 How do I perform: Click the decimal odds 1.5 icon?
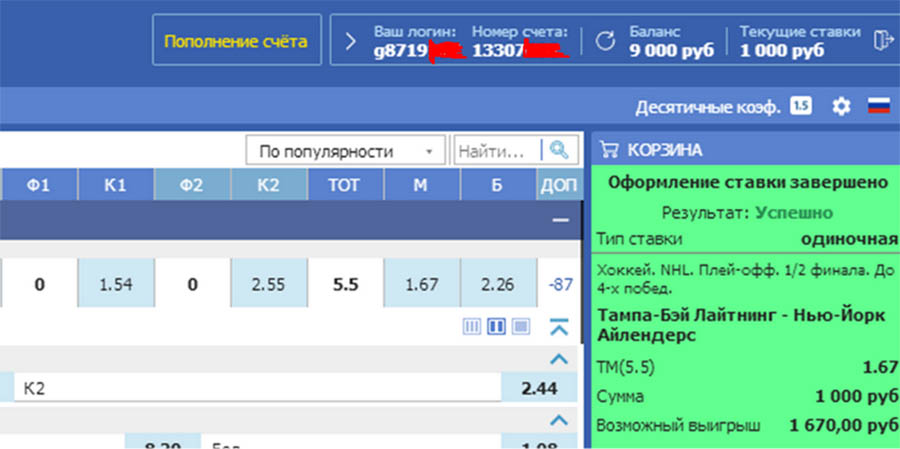pyautogui.click(x=800, y=106)
